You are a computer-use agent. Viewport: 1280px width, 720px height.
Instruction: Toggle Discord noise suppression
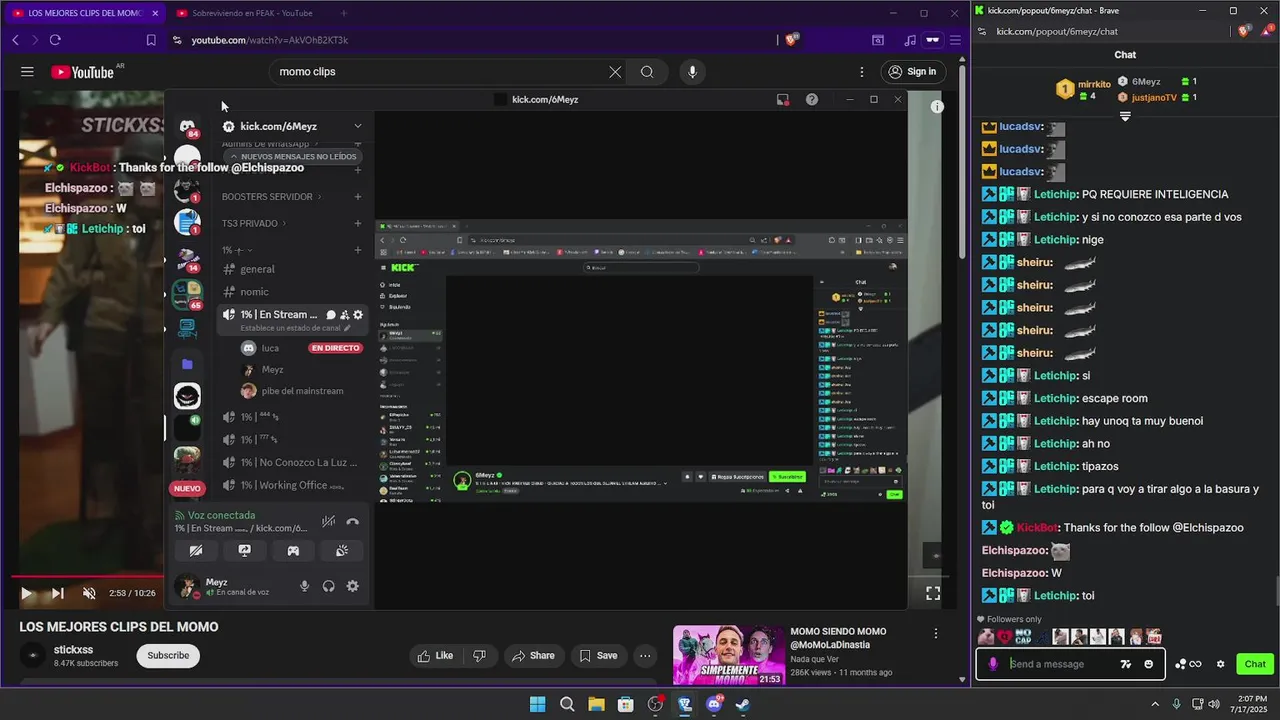coord(328,521)
